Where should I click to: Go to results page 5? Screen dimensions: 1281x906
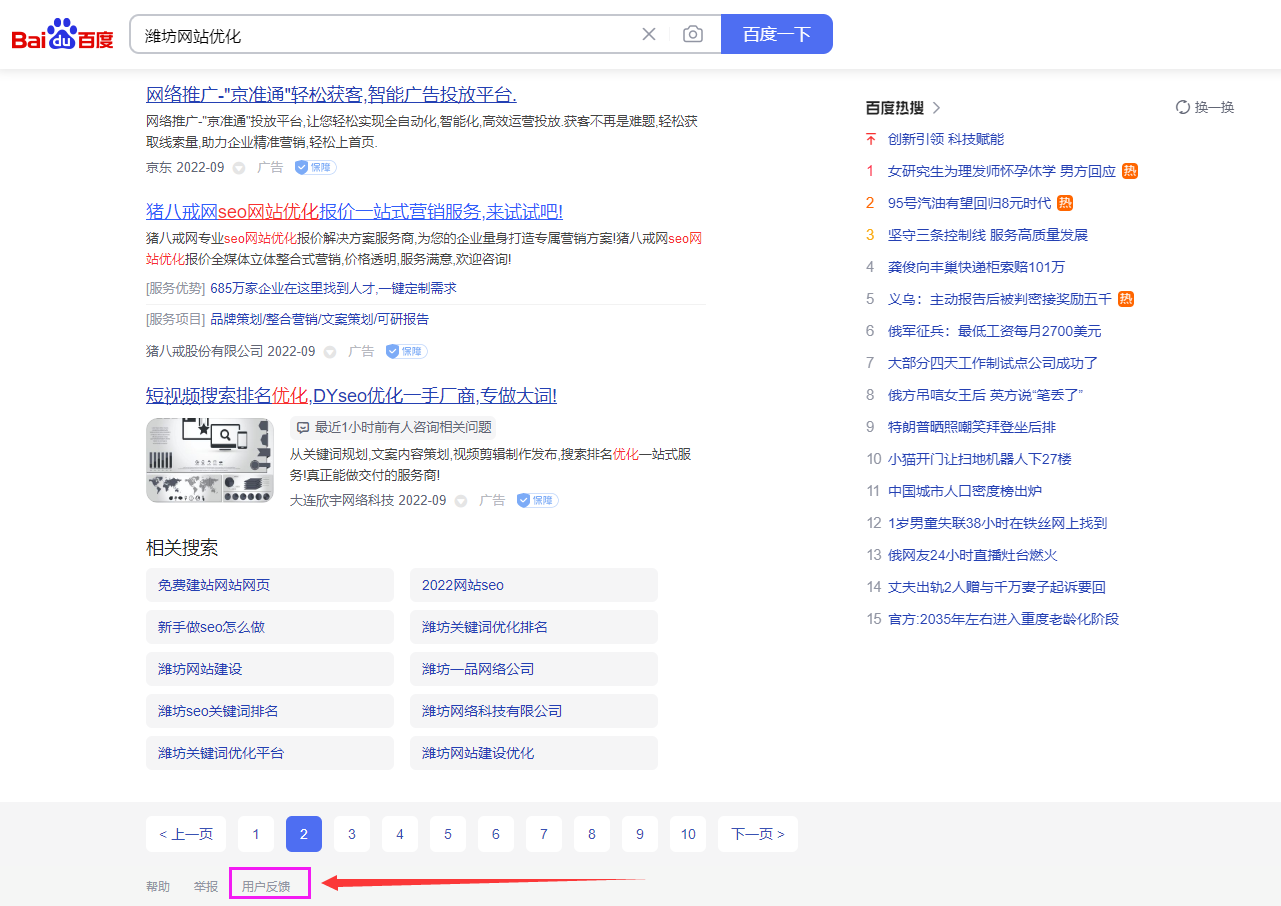(448, 834)
